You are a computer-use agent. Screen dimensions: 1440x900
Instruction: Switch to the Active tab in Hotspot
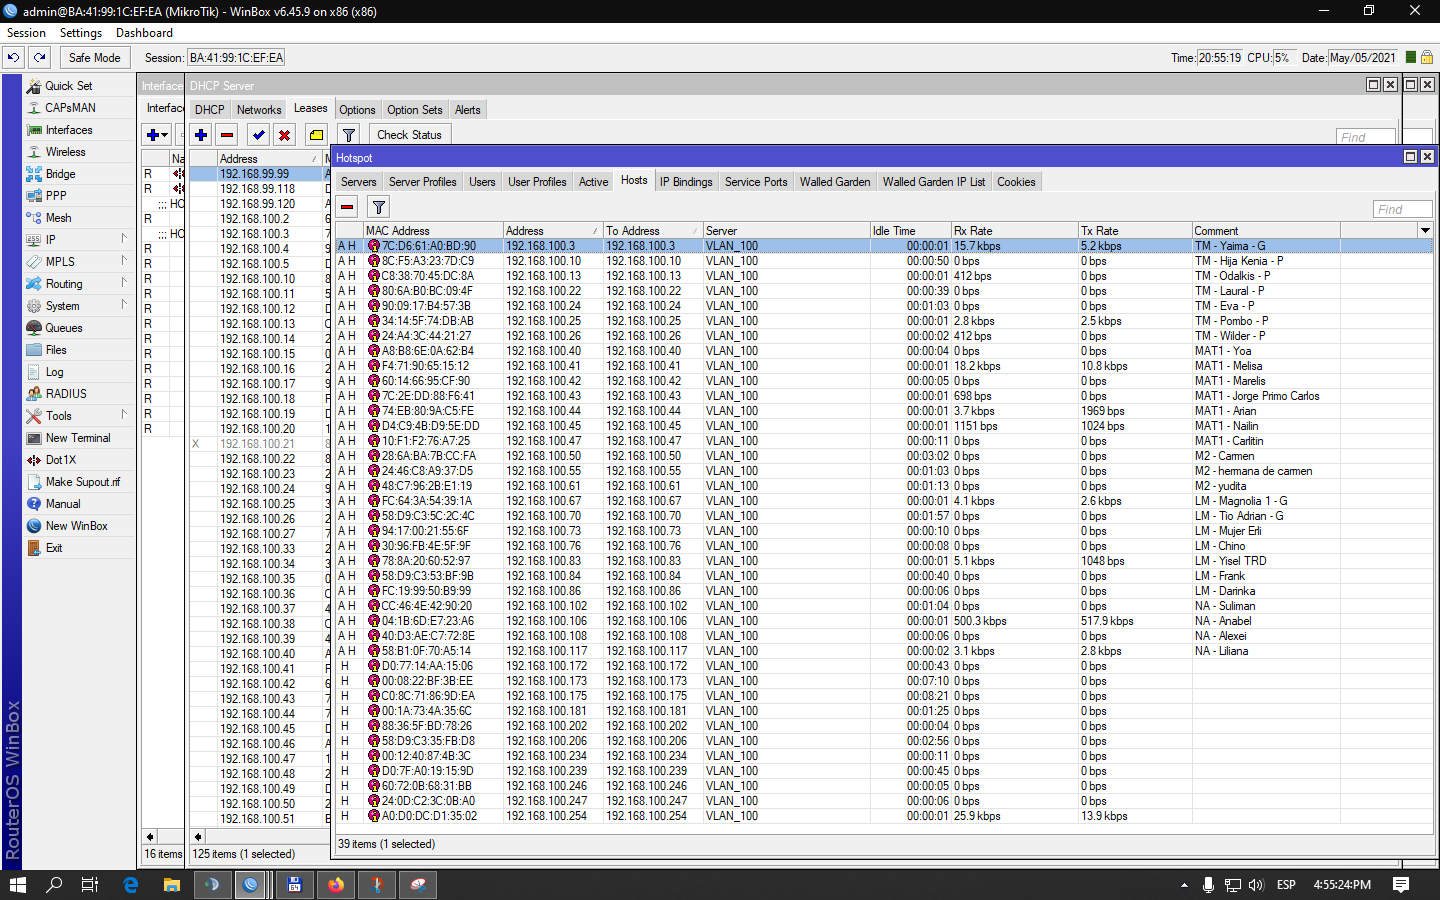point(593,182)
